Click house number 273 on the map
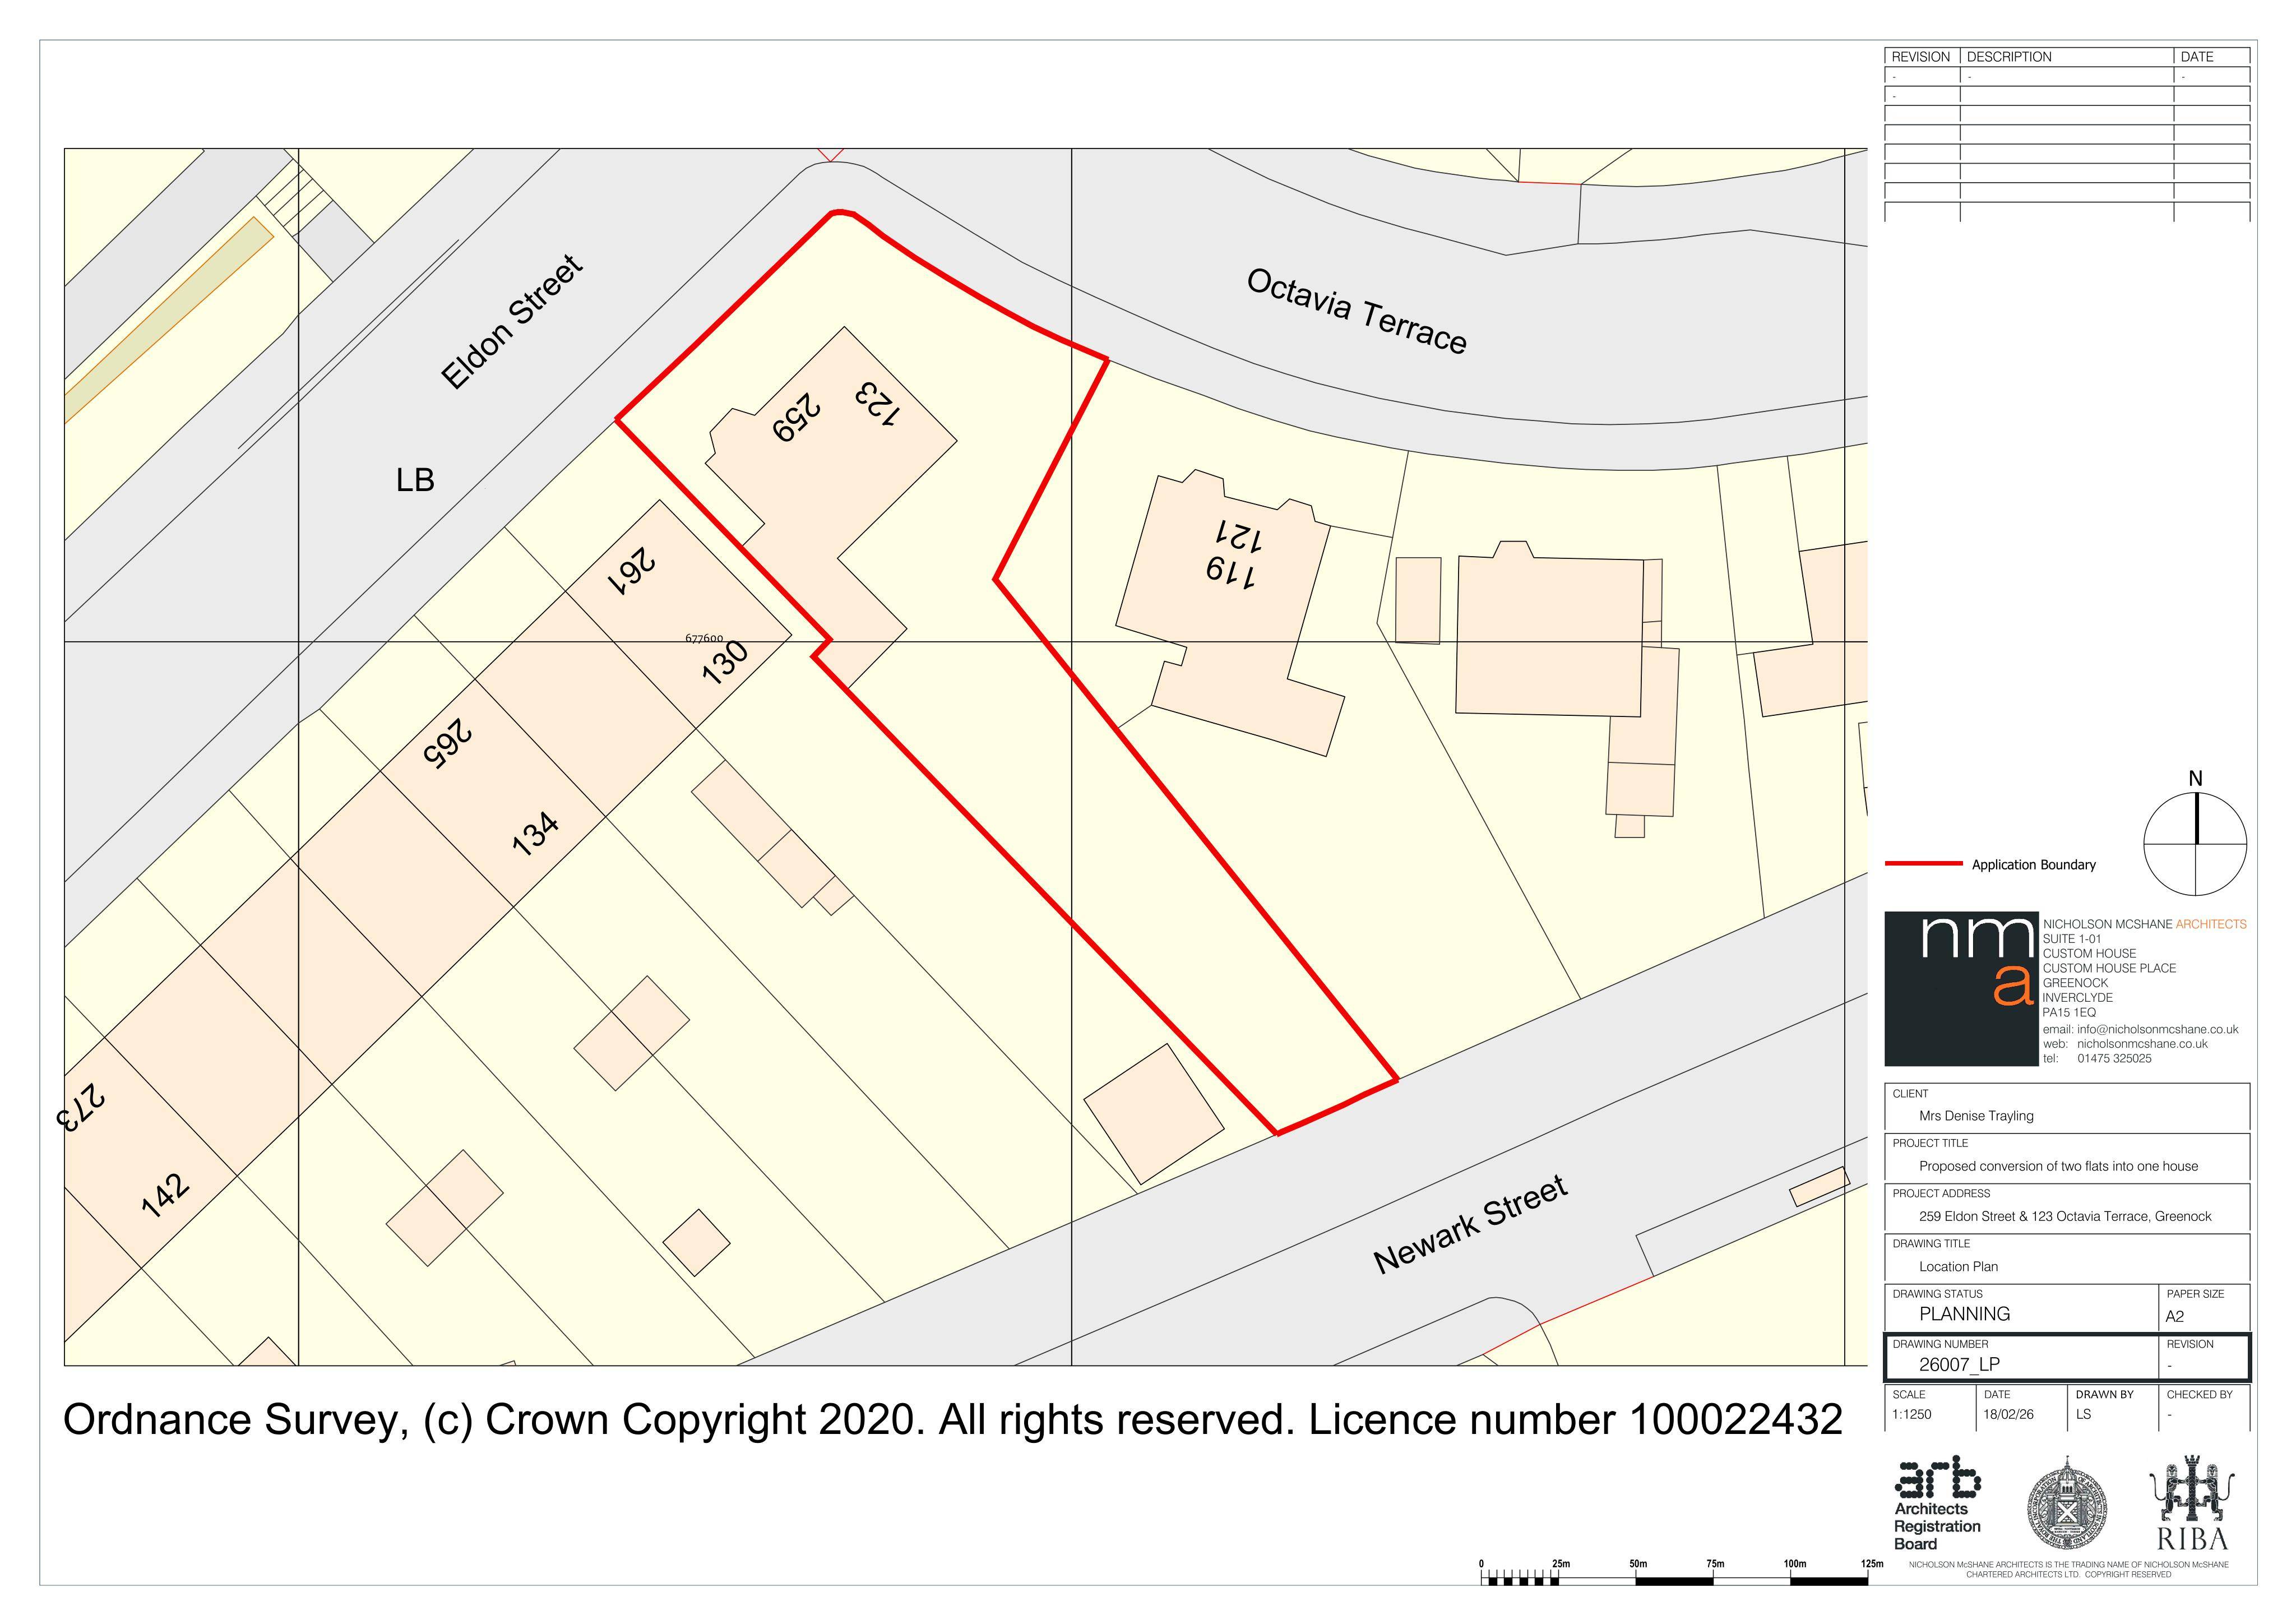Image resolution: width=2296 pixels, height=1624 pixels. [x=80, y=1108]
